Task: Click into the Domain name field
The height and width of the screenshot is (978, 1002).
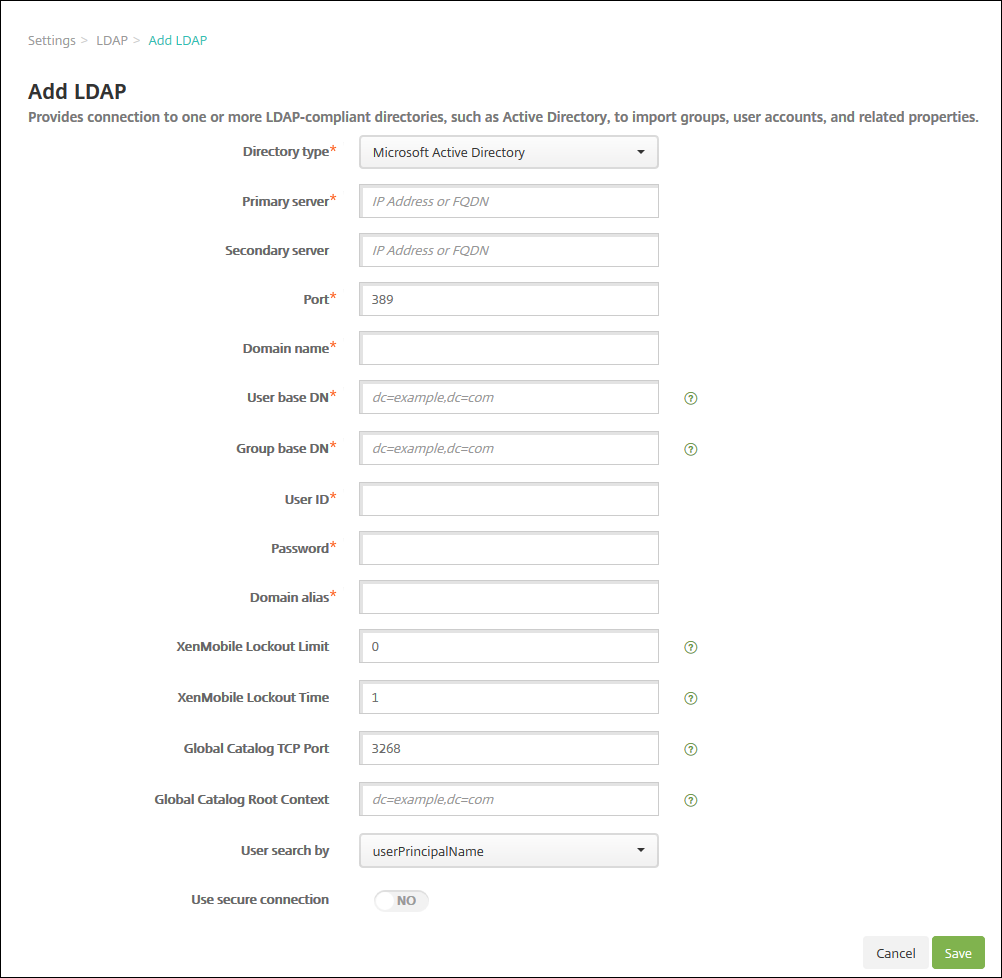Action: pos(508,349)
